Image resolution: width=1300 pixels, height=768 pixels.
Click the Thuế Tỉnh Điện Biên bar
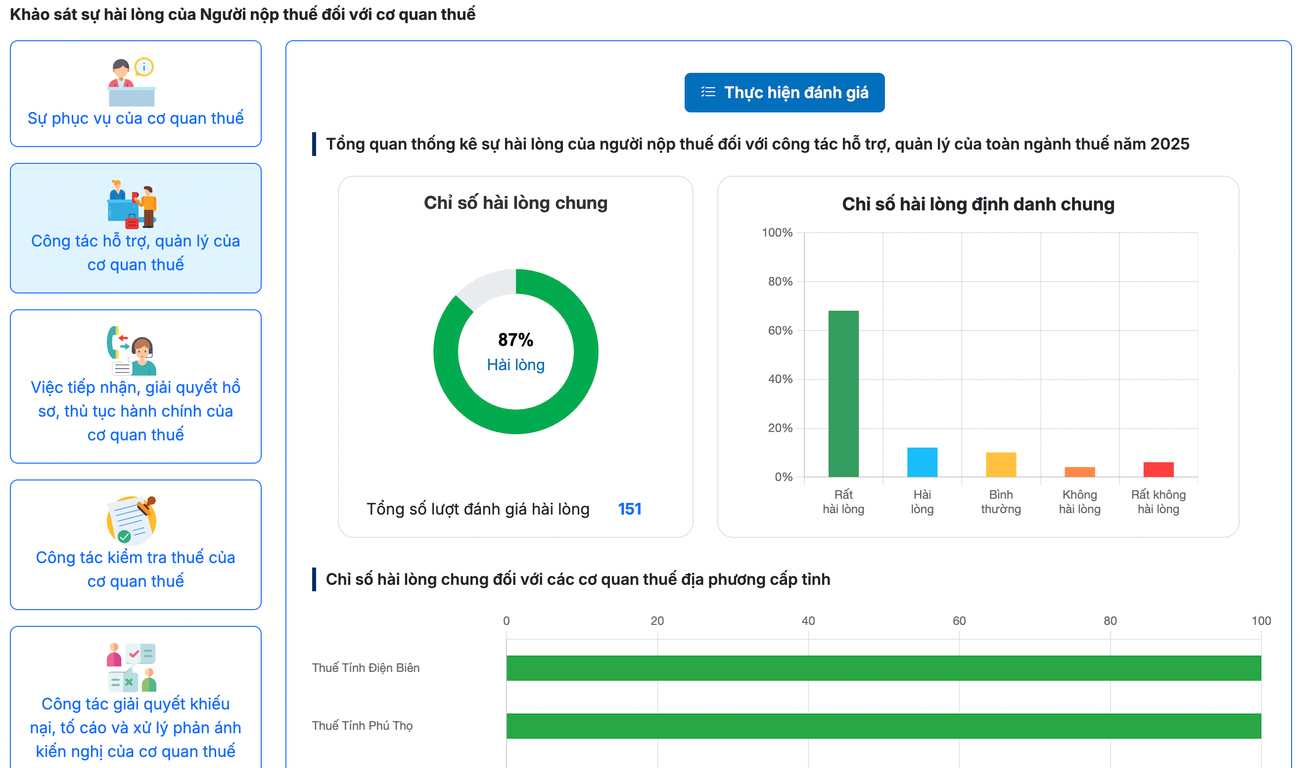coord(883,668)
